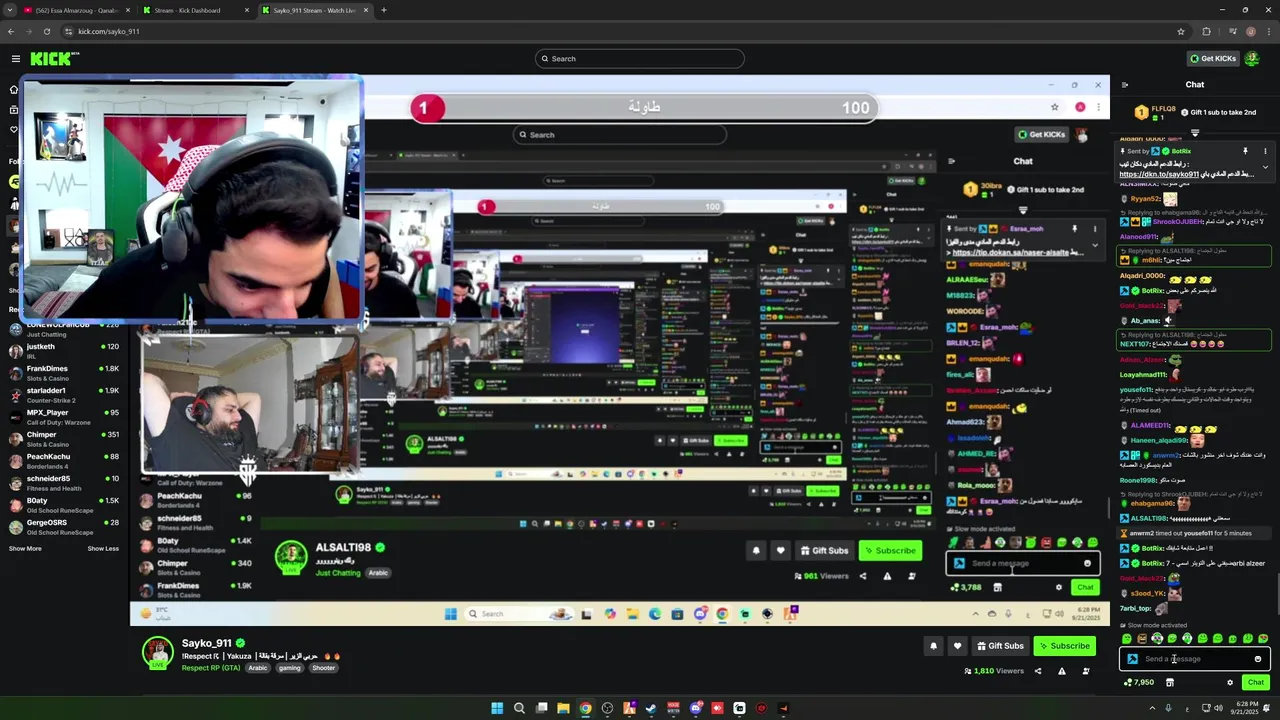Click Show Less in recommended channels
Viewport: 1280px width, 720px height.
[103, 548]
